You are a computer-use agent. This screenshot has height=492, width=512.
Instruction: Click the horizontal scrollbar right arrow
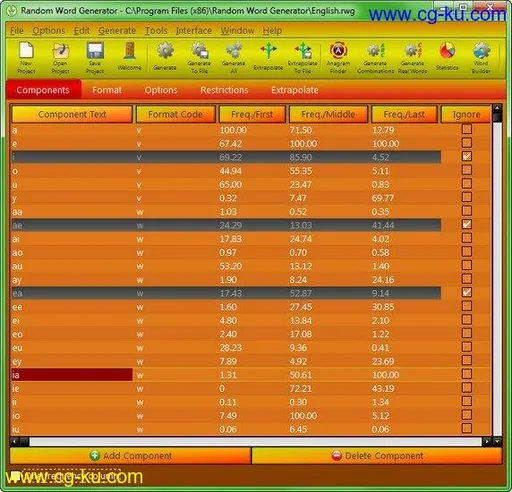(x=487, y=442)
